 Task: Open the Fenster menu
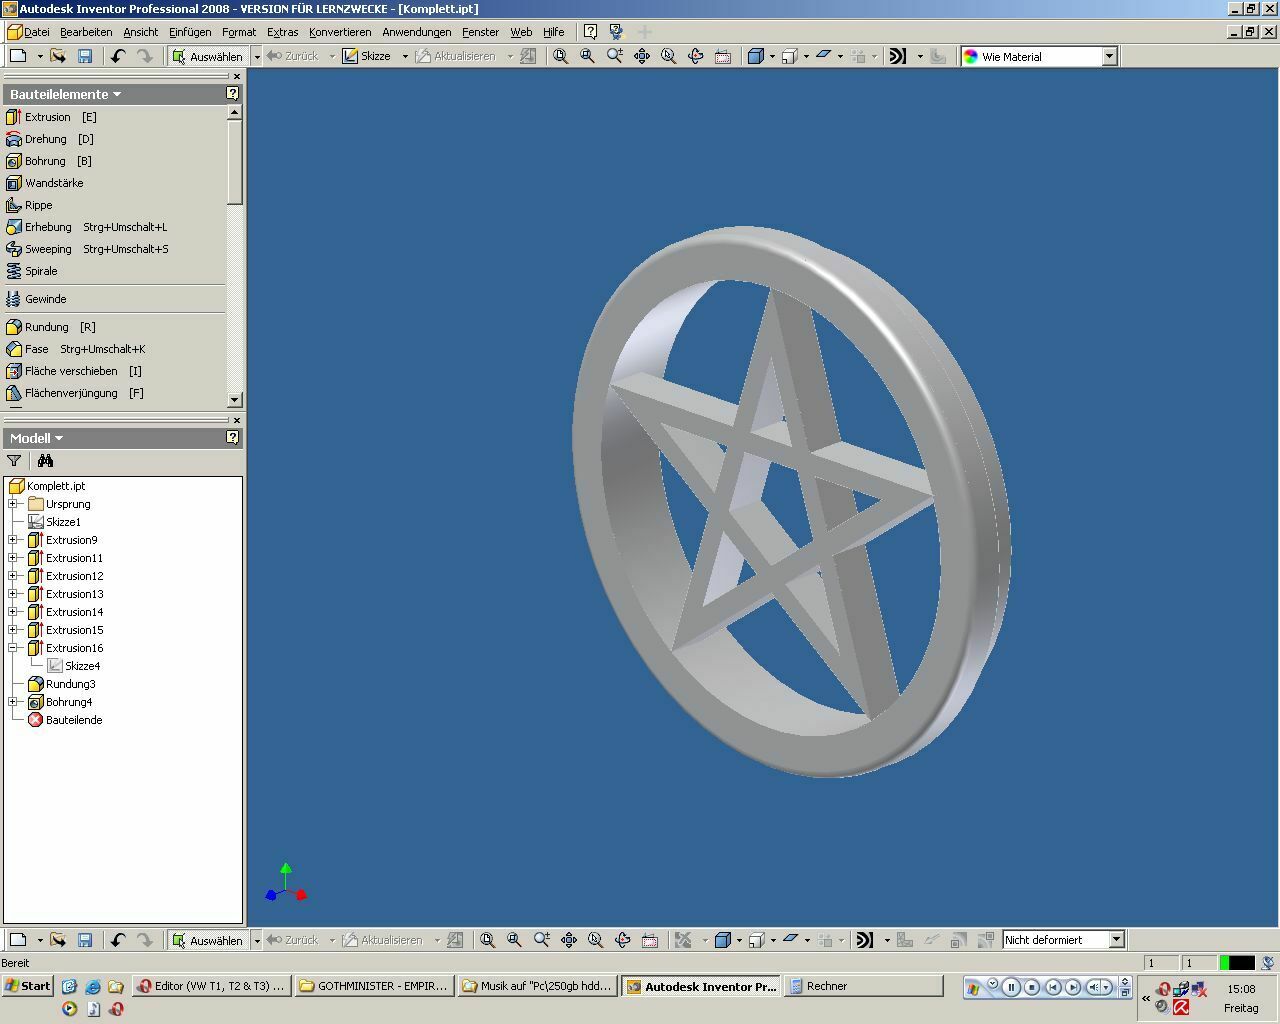coord(480,32)
